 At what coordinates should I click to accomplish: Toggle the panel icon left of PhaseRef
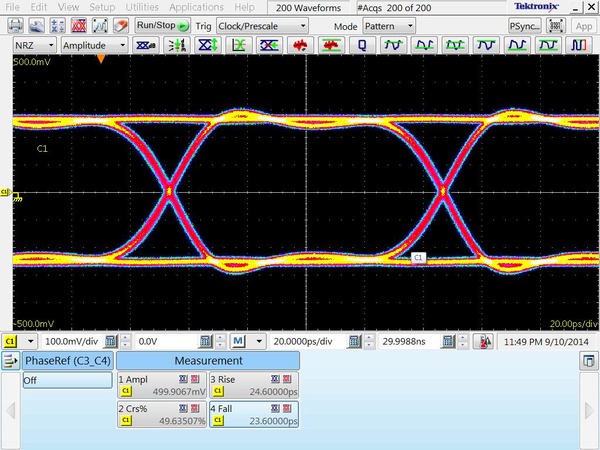tap(12, 360)
